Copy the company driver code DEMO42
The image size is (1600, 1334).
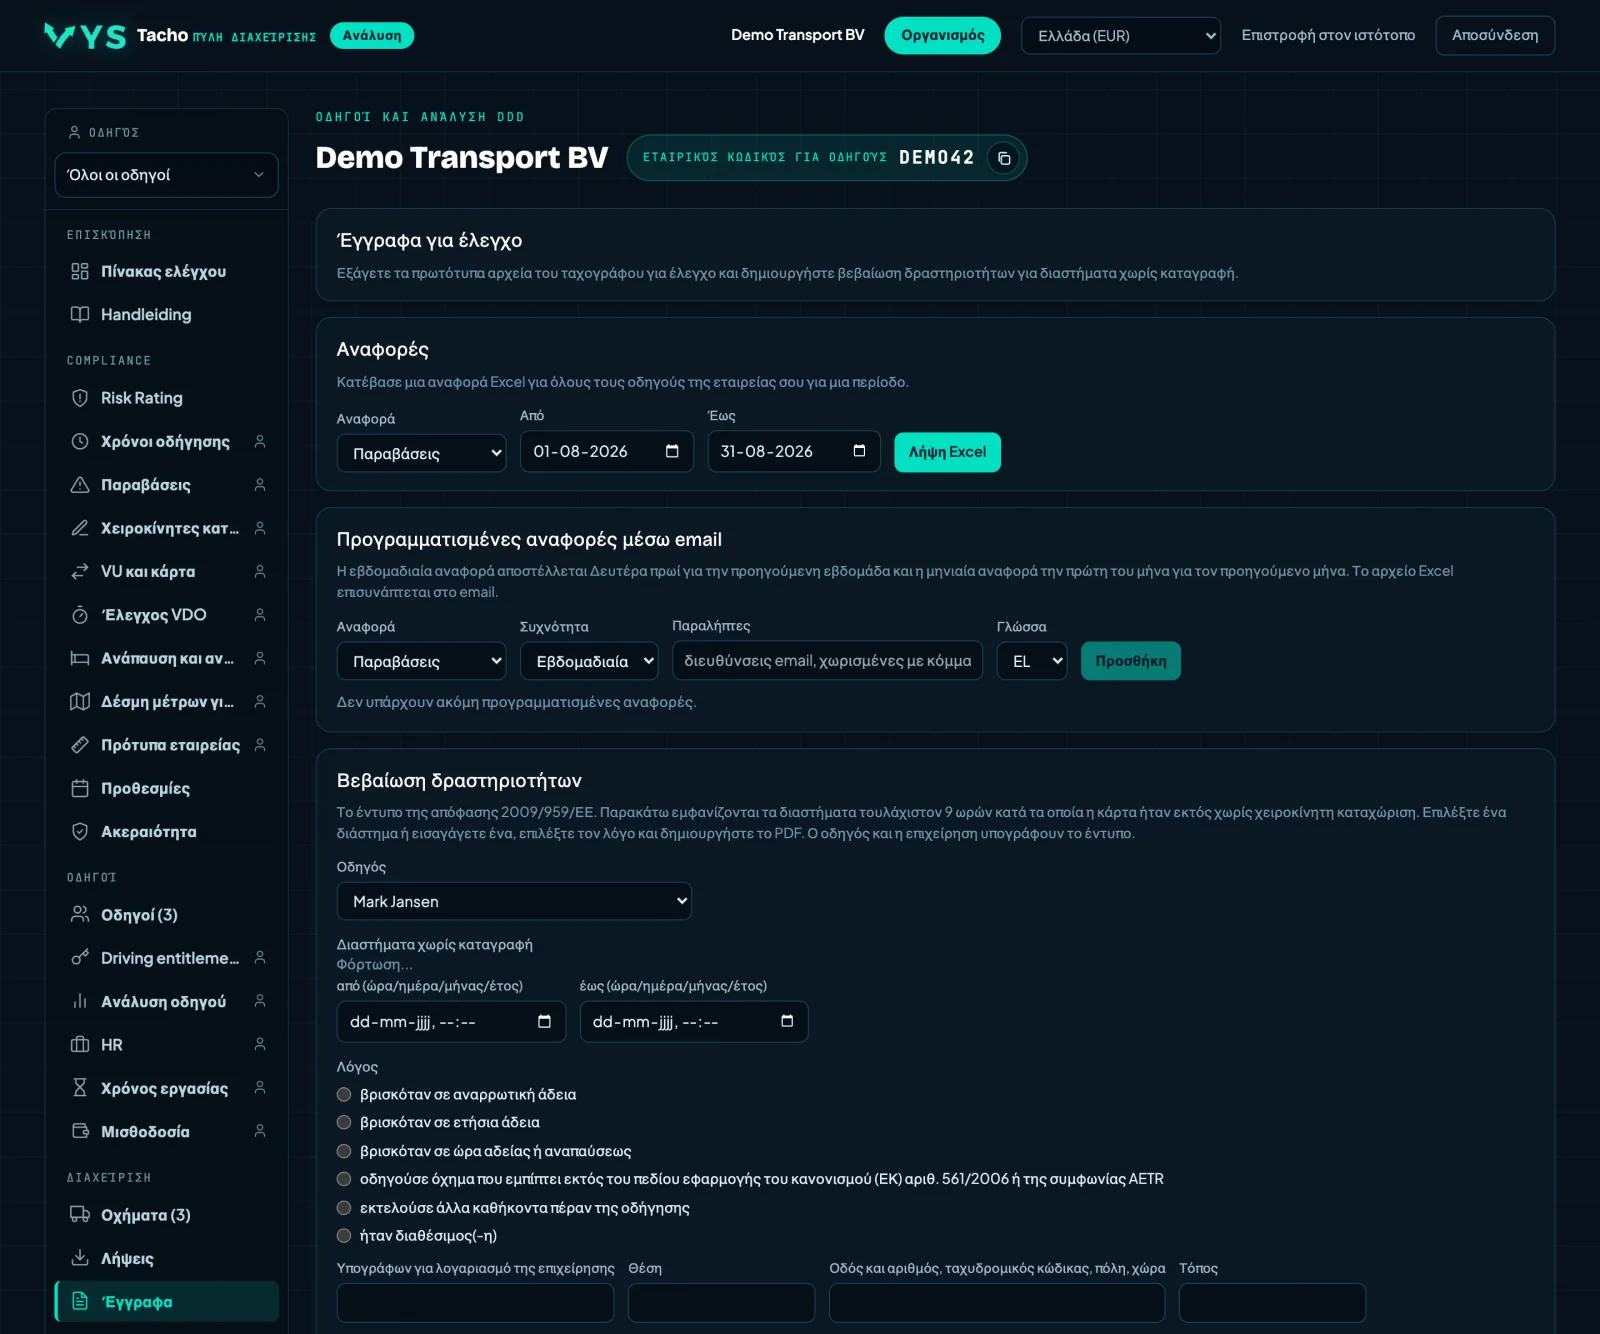pos(1004,158)
